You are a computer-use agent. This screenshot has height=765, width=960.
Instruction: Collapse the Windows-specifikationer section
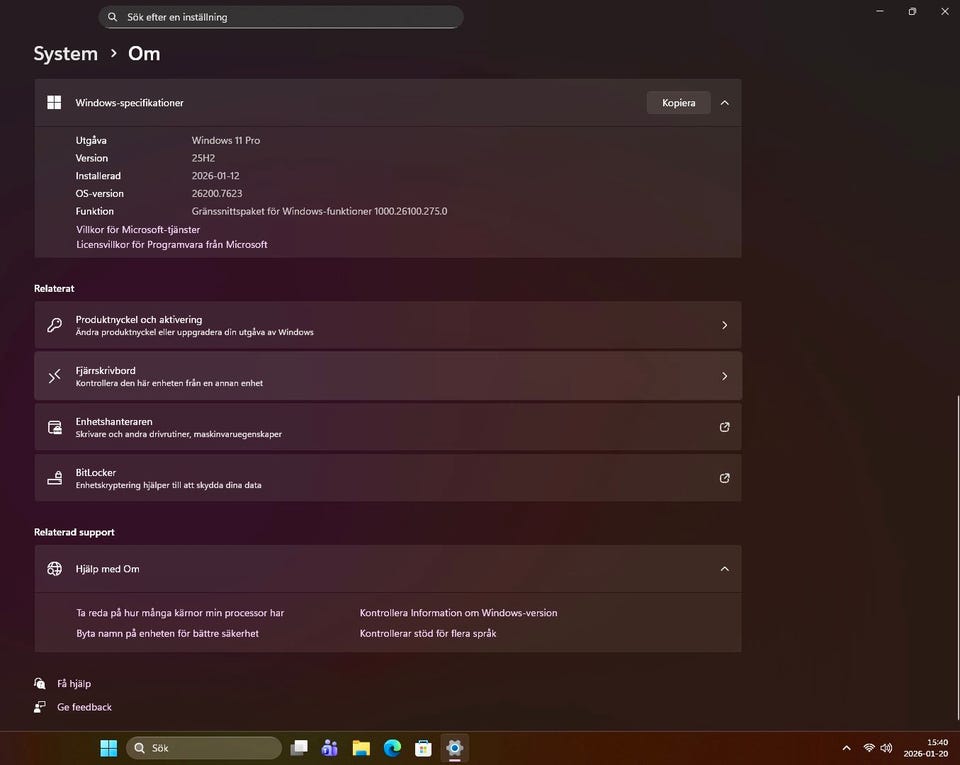pos(724,103)
